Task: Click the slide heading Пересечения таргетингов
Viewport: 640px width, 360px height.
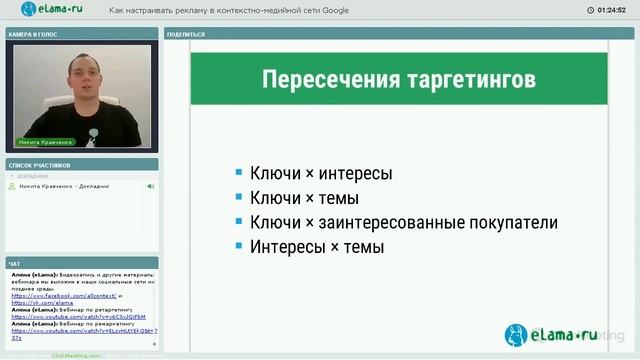Action: point(399,79)
